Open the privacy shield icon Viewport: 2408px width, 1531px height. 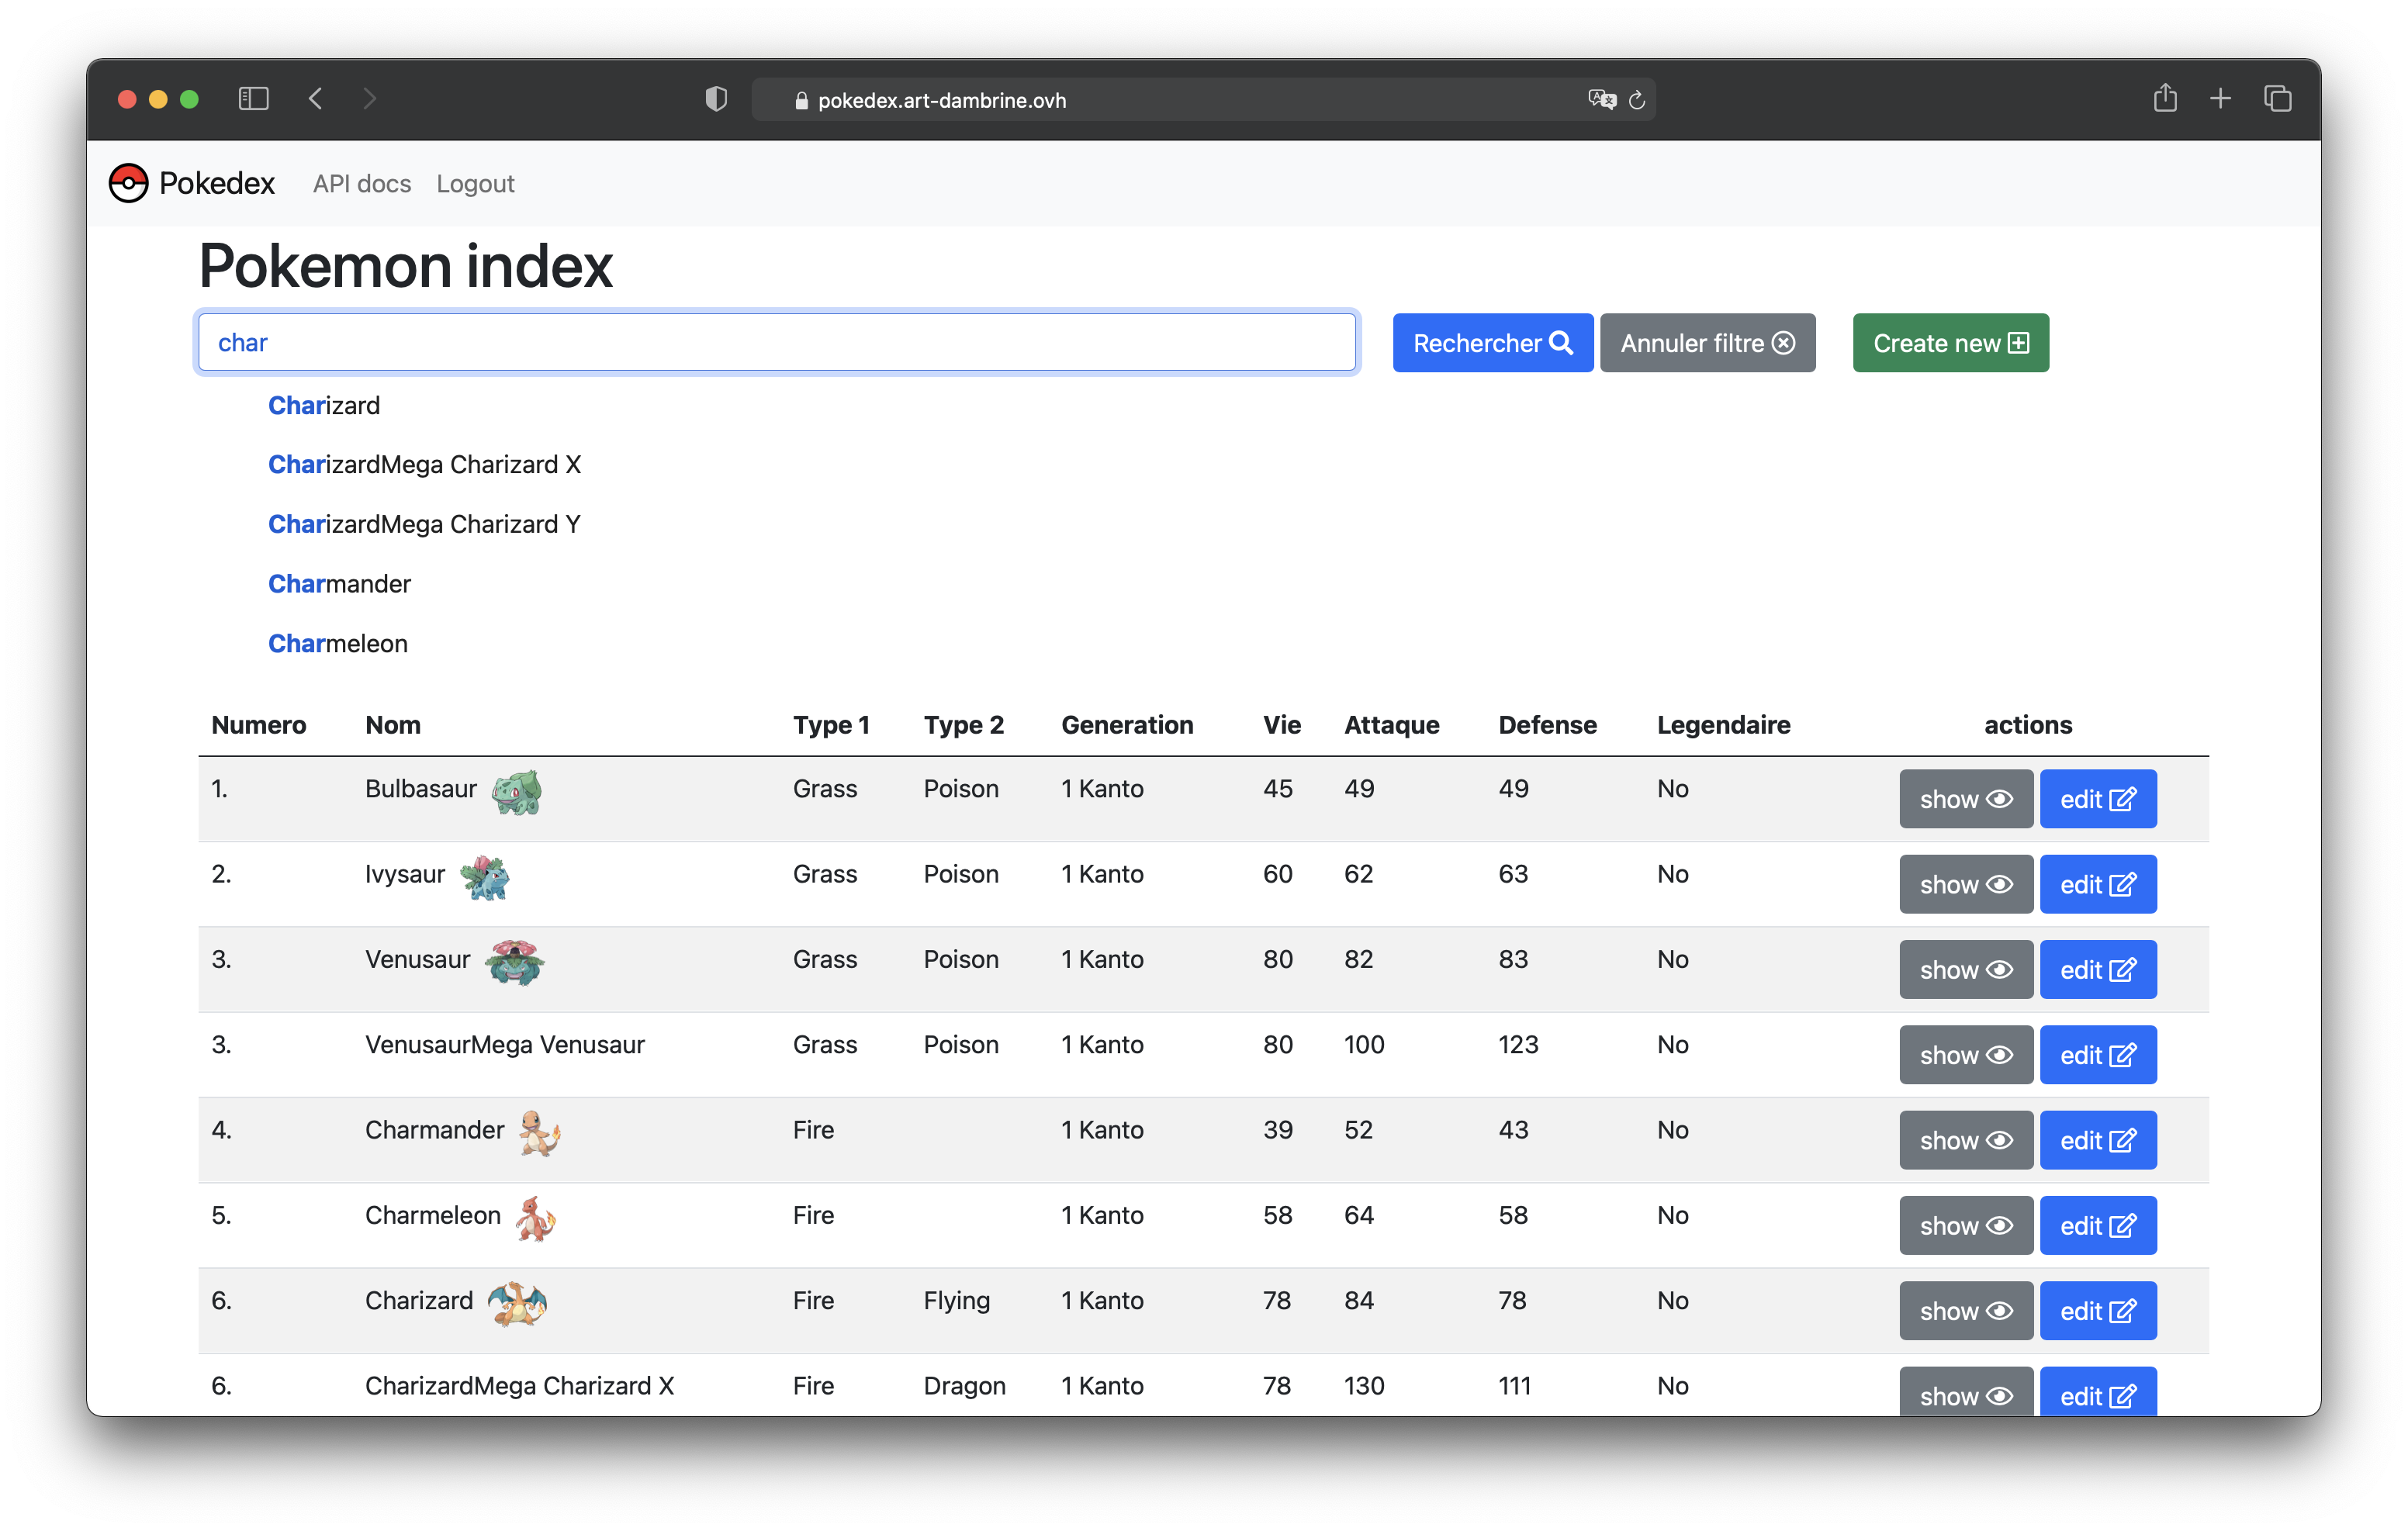[x=716, y=99]
